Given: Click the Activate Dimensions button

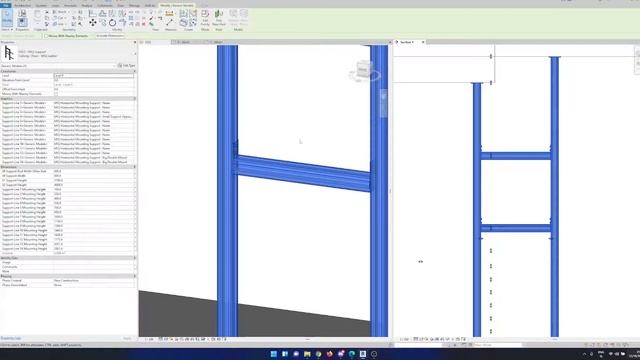Looking at the screenshot, I should (110, 36).
